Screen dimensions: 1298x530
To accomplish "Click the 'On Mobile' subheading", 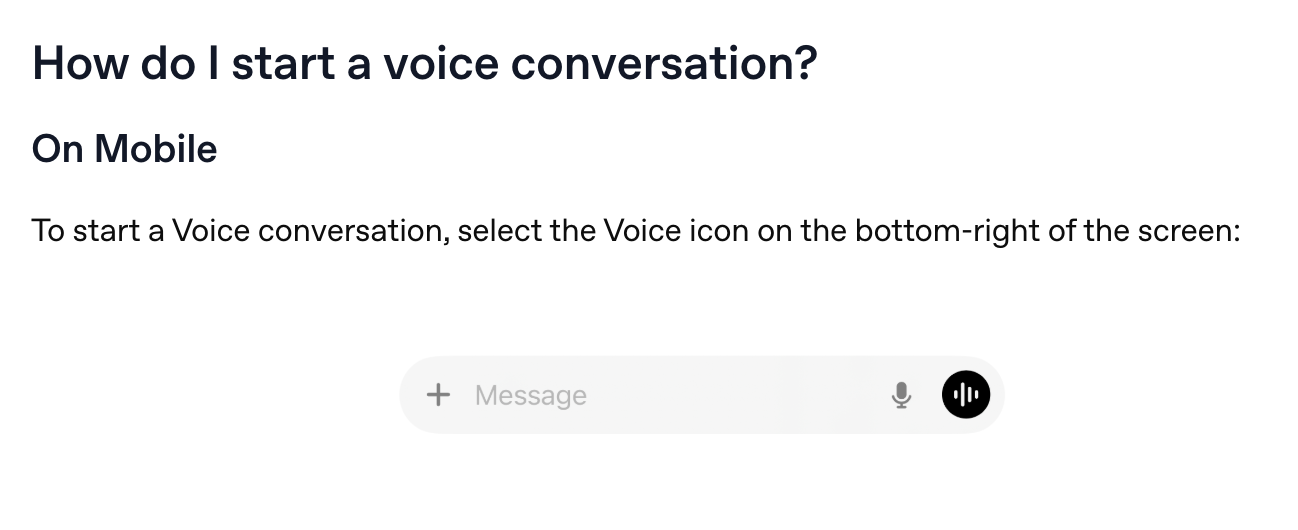I will 125,149.
